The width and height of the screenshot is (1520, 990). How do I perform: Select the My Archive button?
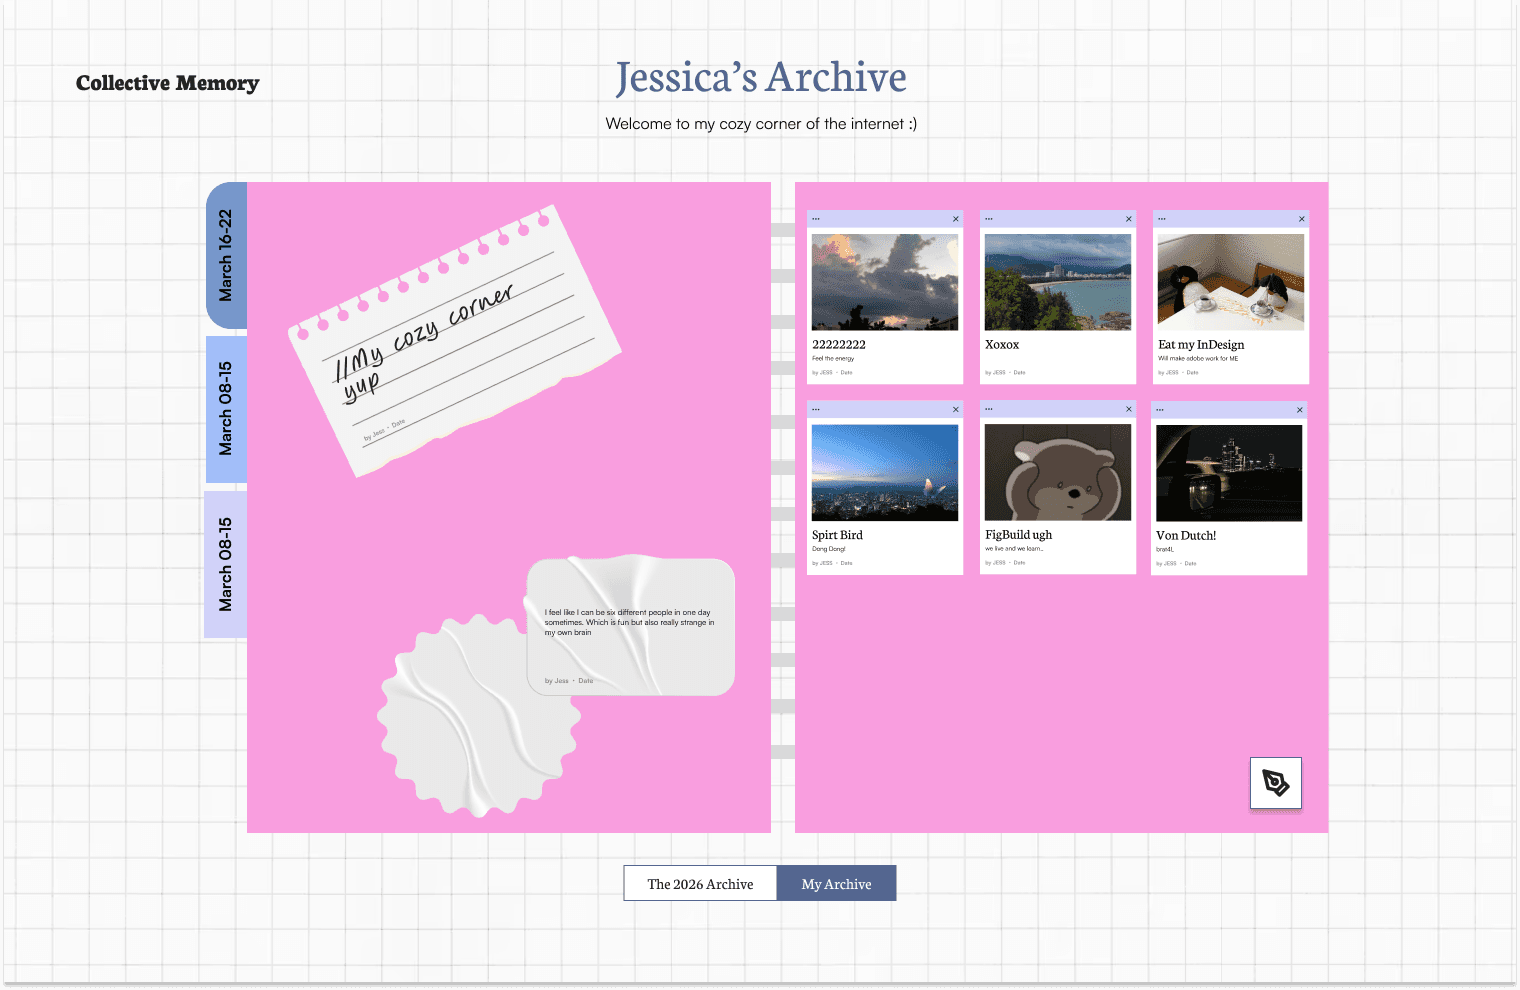click(836, 884)
